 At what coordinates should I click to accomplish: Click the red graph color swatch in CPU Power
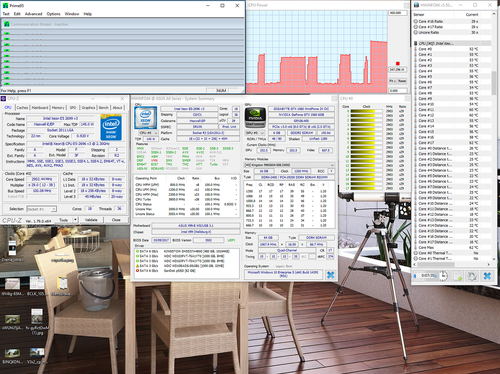point(398,63)
